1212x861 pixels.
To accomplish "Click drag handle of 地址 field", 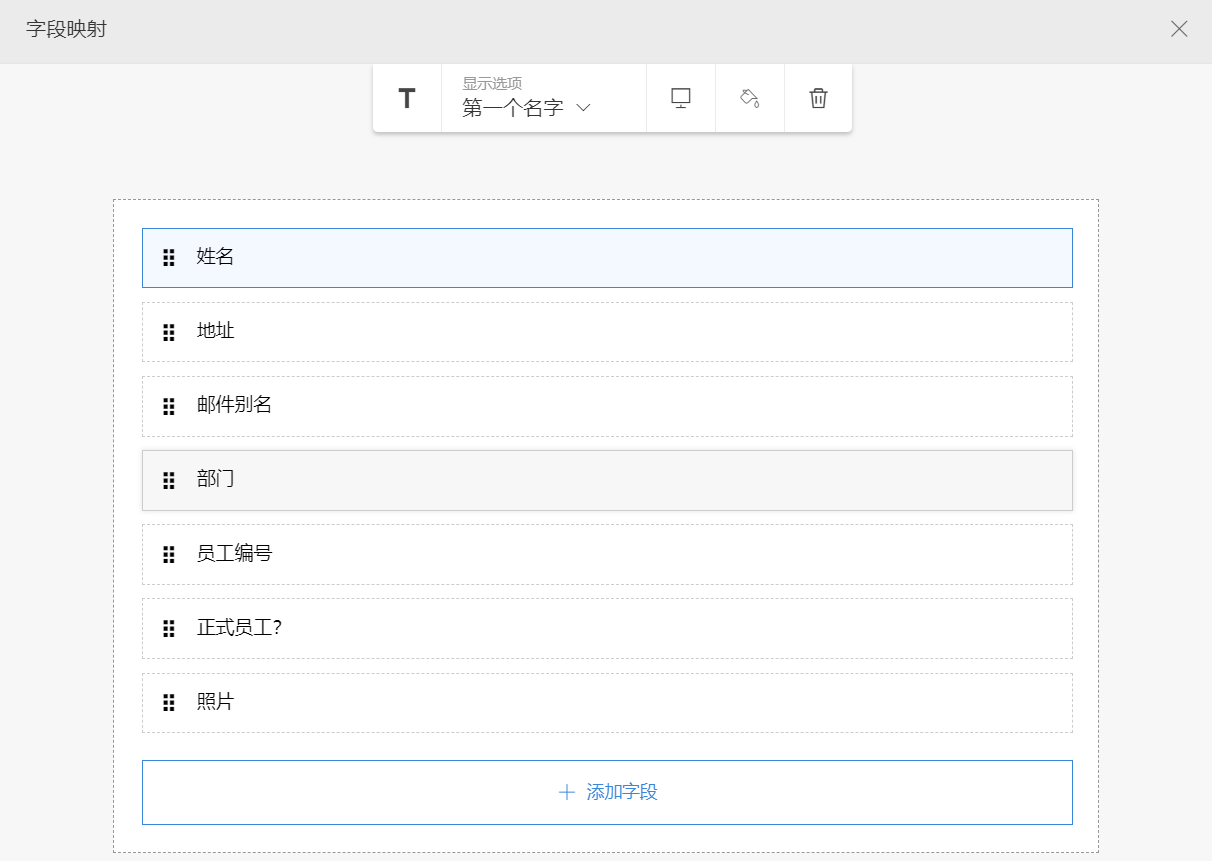I will pos(169,332).
